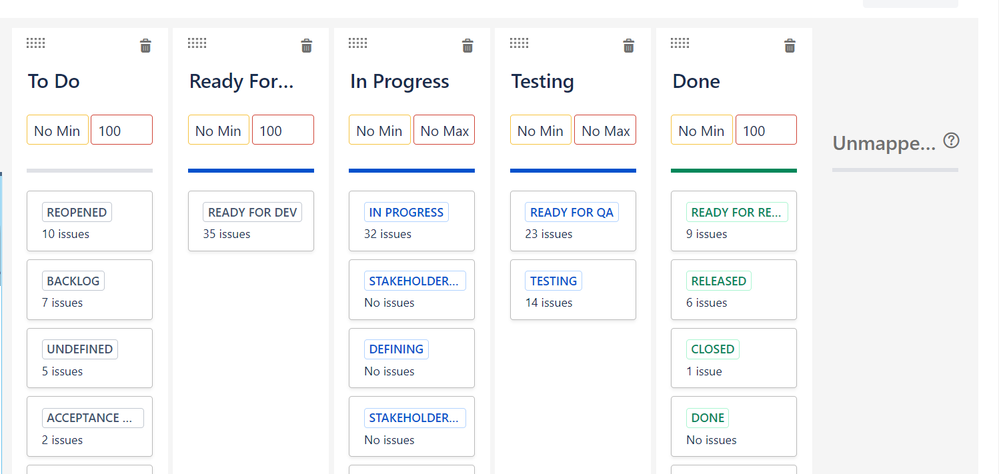999x474 pixels.
Task: Select the DEFINING status card
Action: click(412, 358)
